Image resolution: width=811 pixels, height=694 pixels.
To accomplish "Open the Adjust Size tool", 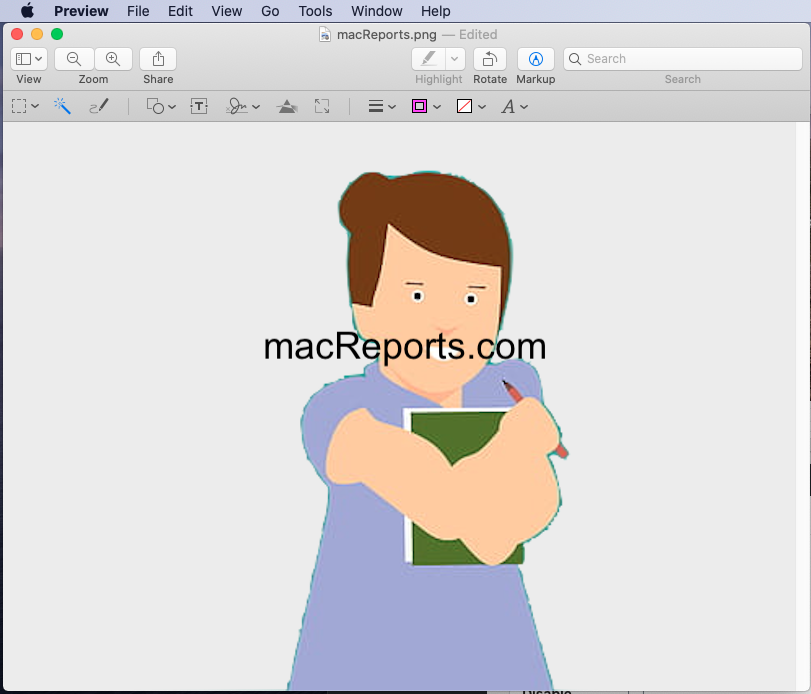I will pos(322,106).
